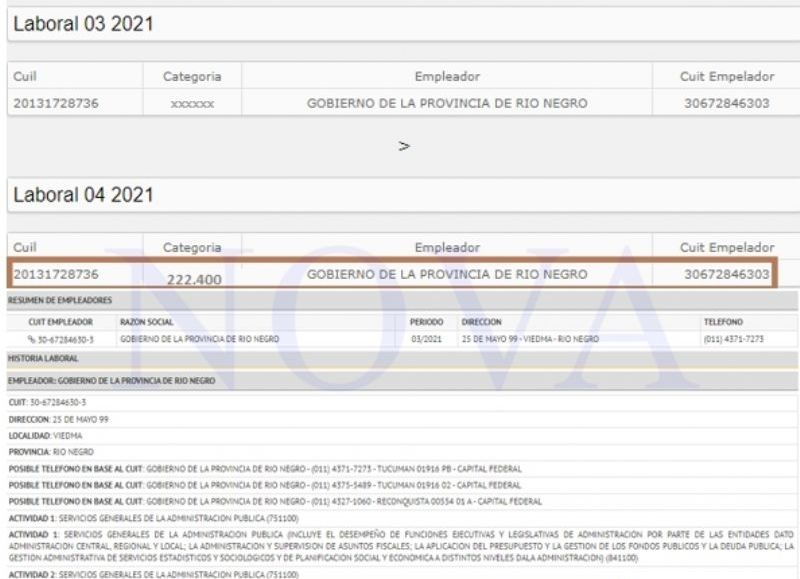The image size is (800, 579).
Task: Select the PROVINCIA: RIO NEGRO line
Action: (x=51, y=452)
